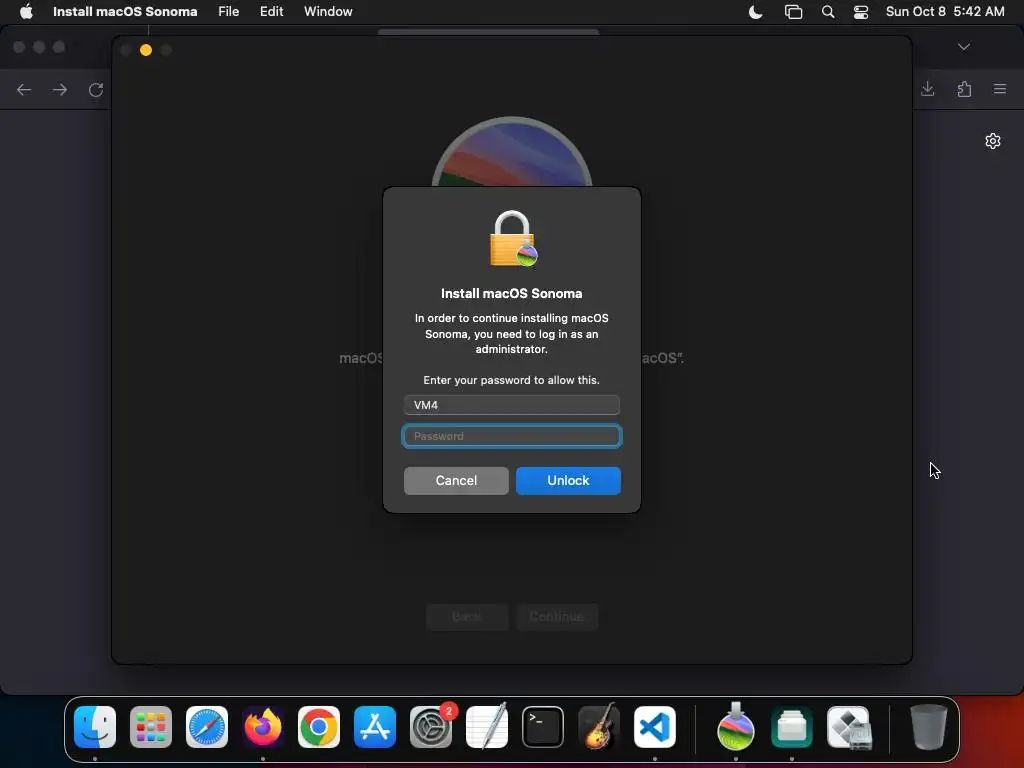Open the Apple menu
Screen dimensions: 1024x768
point(26,12)
